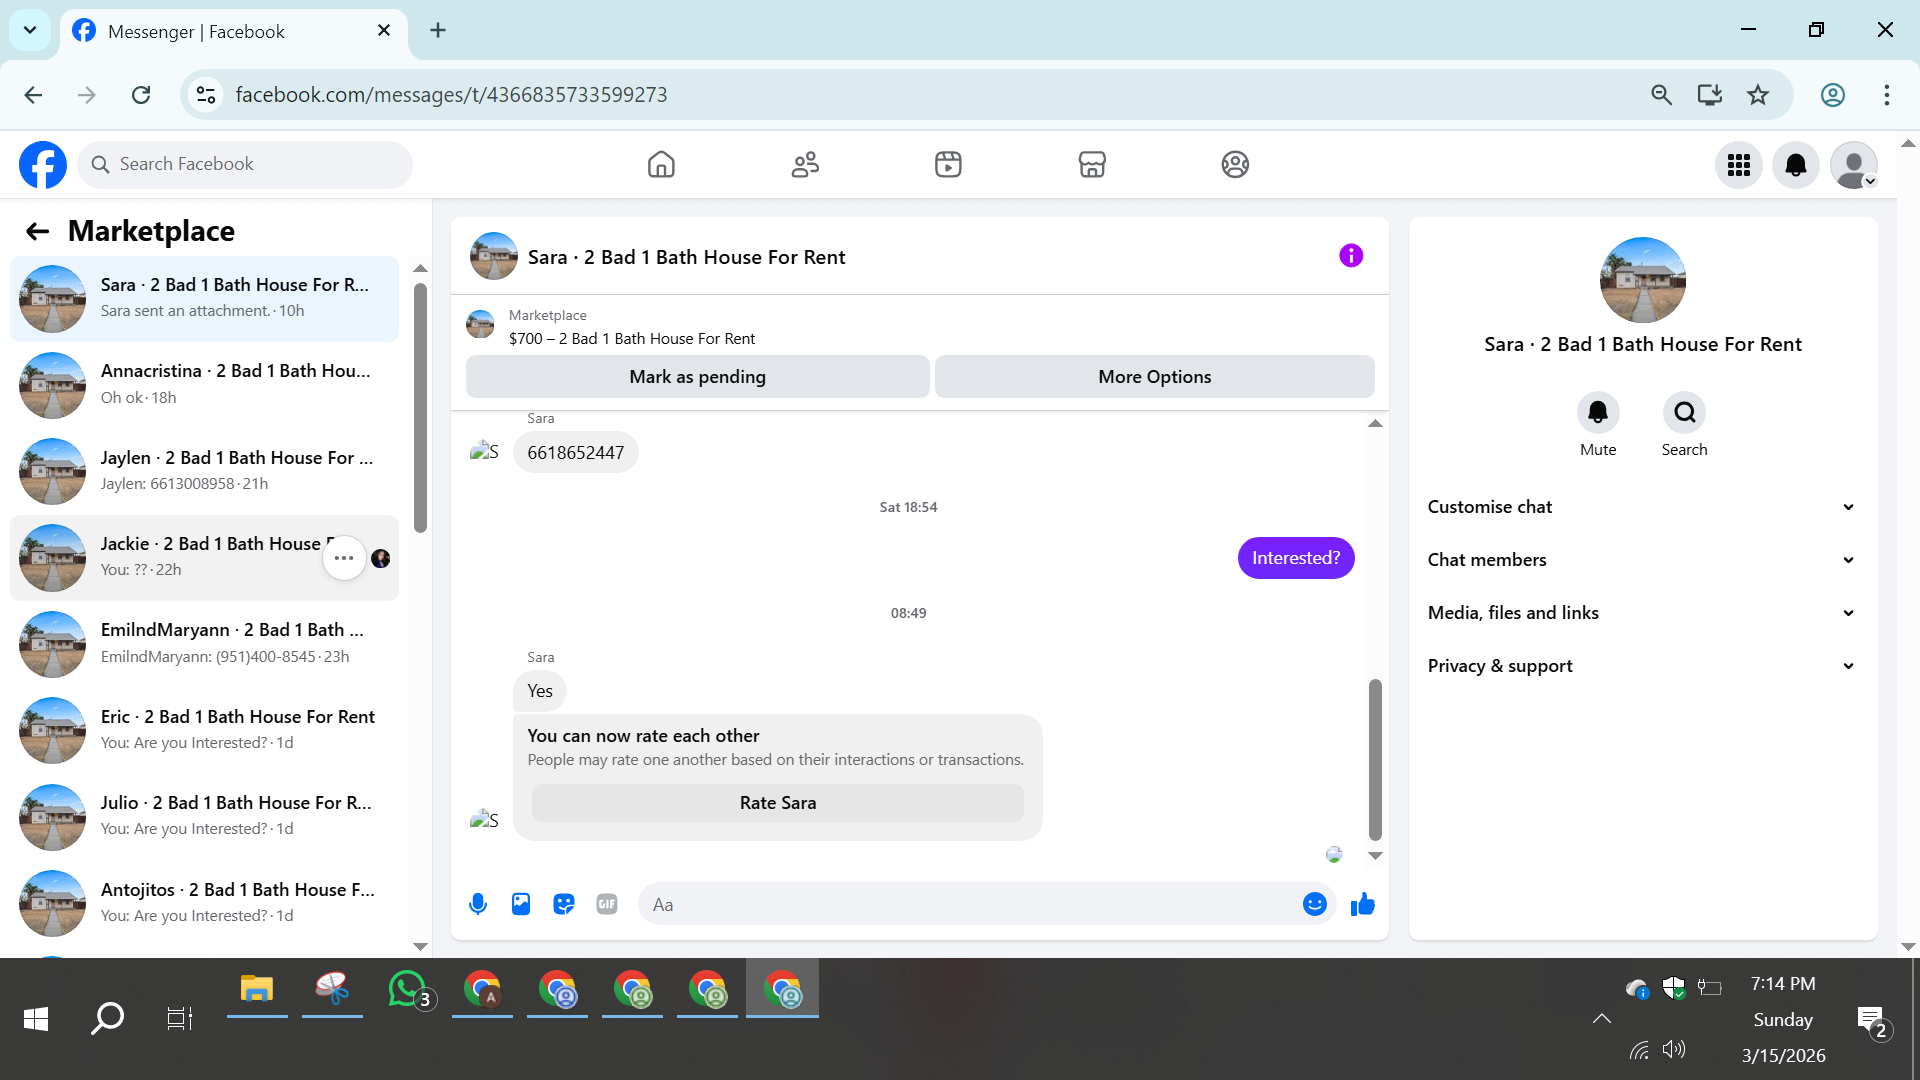Open the listing thumbnail in right panel
The image size is (1920, 1080).
point(1643,280)
